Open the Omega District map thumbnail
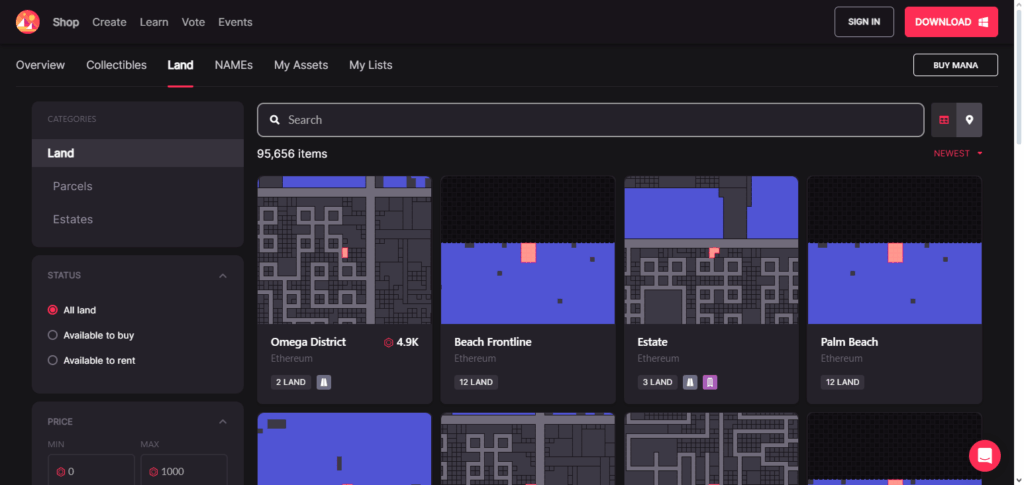The width and height of the screenshot is (1024, 485). pyautogui.click(x=344, y=250)
